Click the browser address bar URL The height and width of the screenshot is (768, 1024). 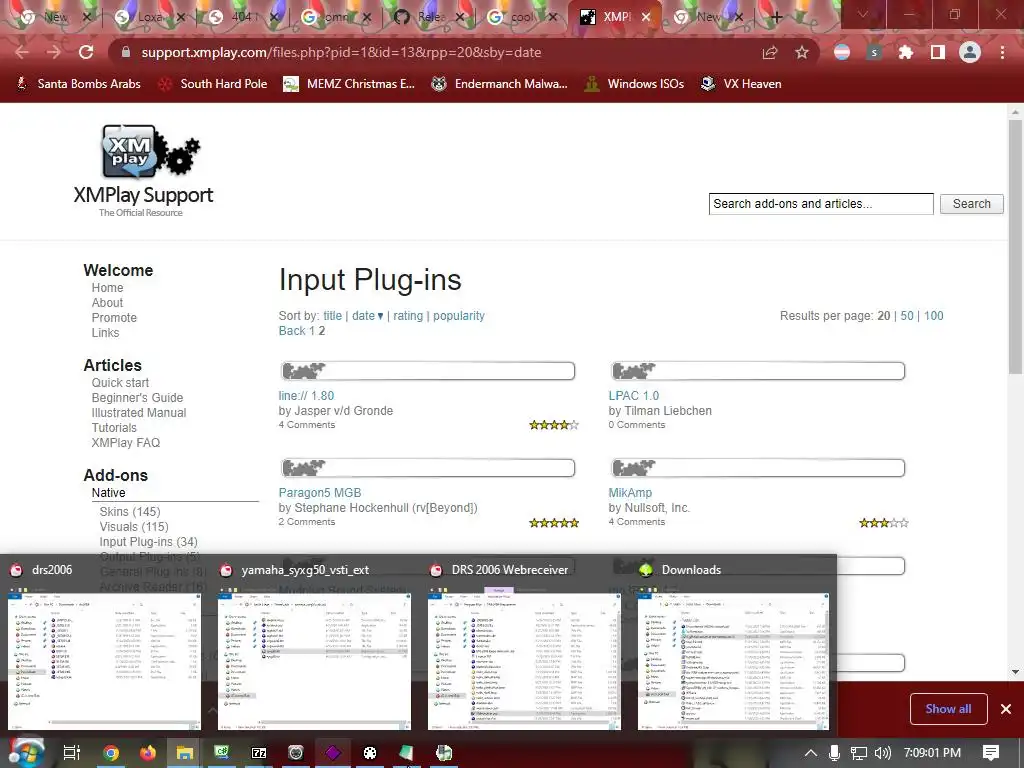pyautogui.click(x=341, y=52)
